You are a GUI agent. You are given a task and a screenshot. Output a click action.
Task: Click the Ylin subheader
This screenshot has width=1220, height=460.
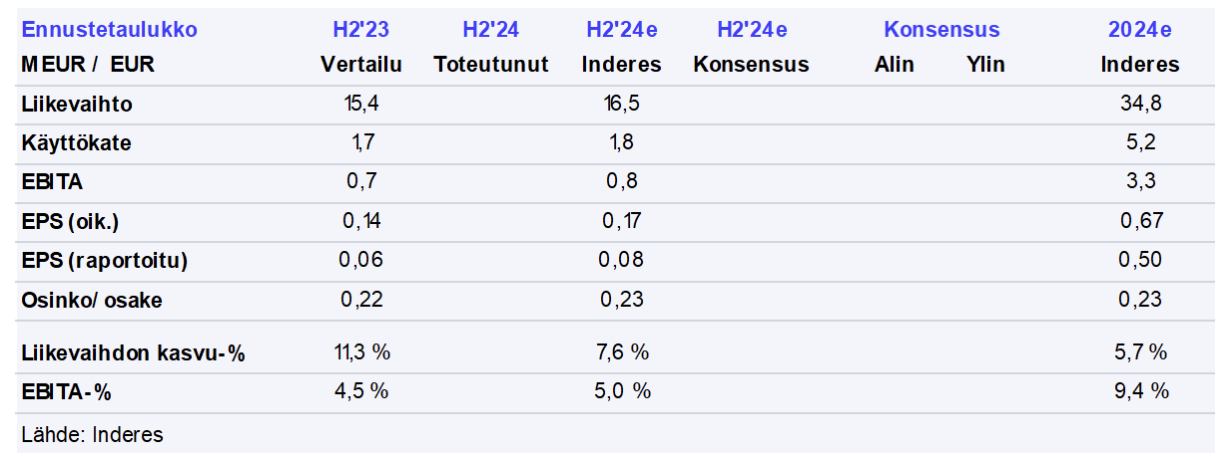point(986,65)
